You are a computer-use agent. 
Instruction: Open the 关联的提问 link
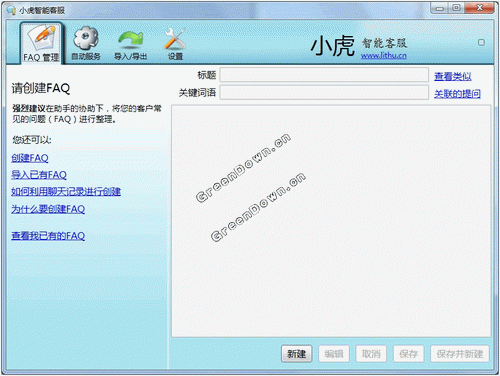pyautogui.click(x=457, y=94)
